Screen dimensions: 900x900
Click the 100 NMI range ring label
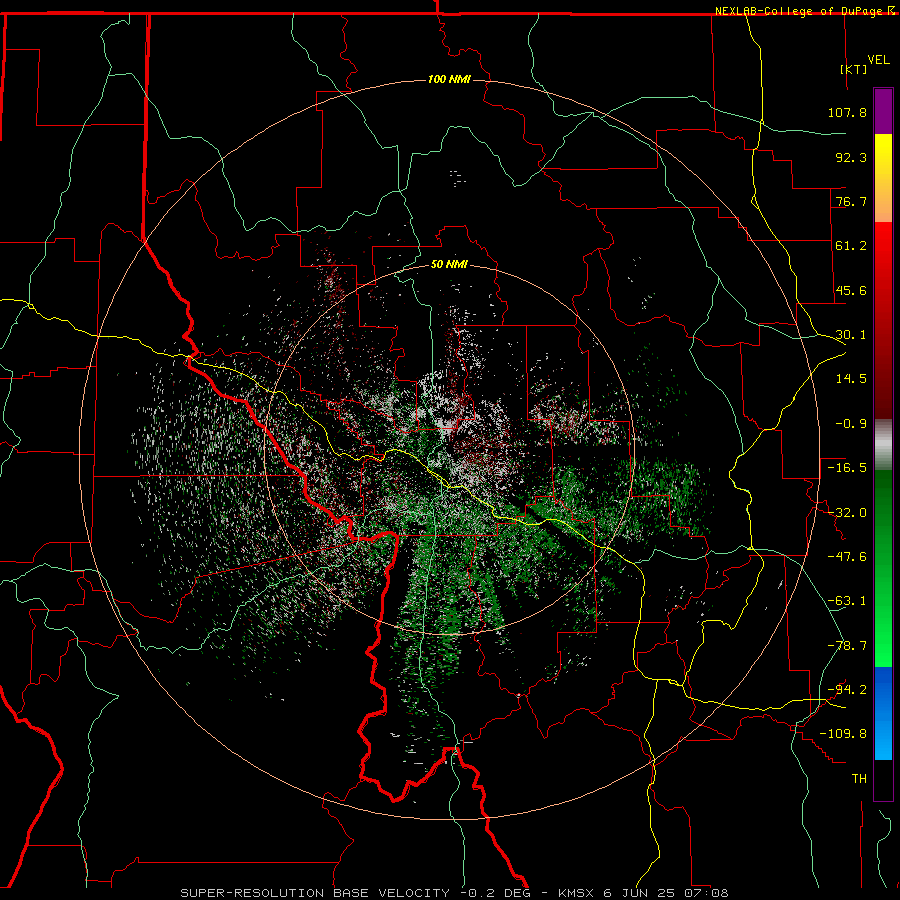[449, 79]
